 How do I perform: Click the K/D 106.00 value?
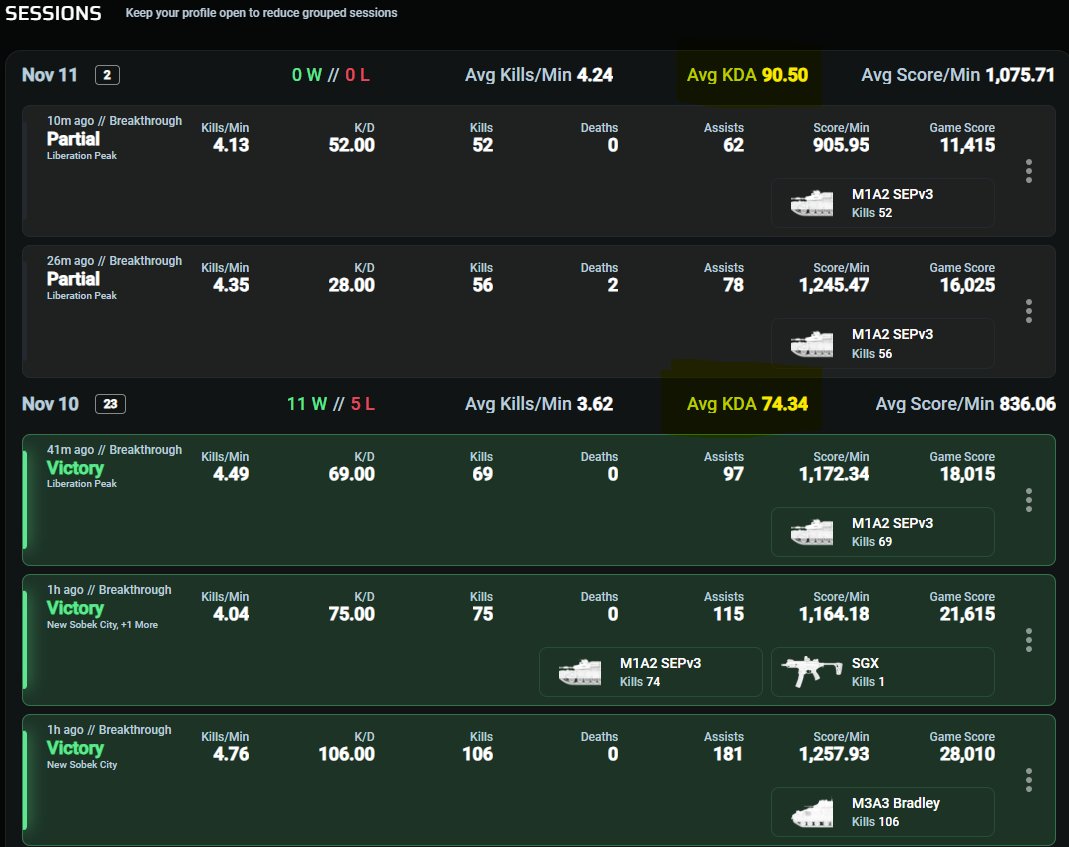click(346, 754)
